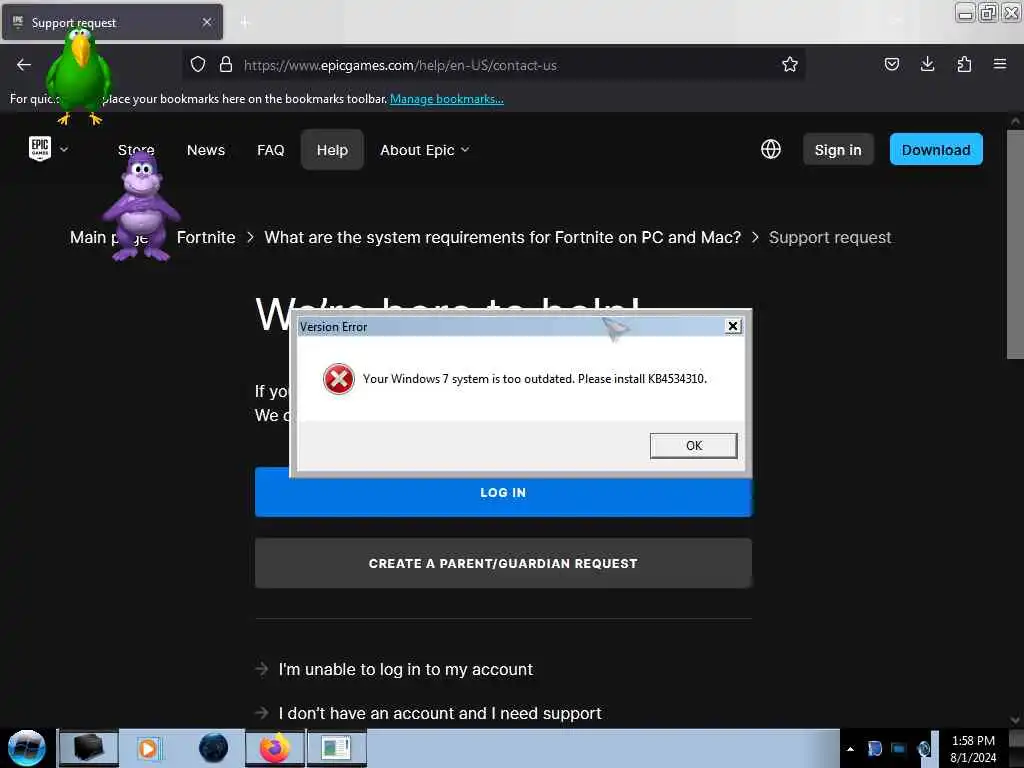The width and height of the screenshot is (1024, 768).
Task: Select the Support request browser tab
Action: coord(112,22)
